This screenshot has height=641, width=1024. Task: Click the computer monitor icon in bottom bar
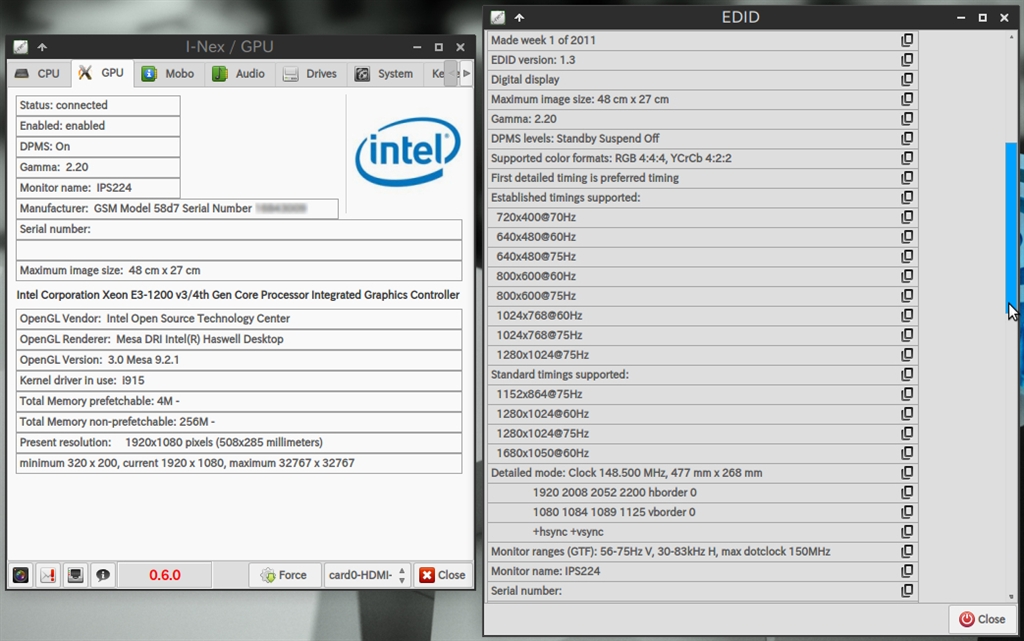tap(75, 575)
